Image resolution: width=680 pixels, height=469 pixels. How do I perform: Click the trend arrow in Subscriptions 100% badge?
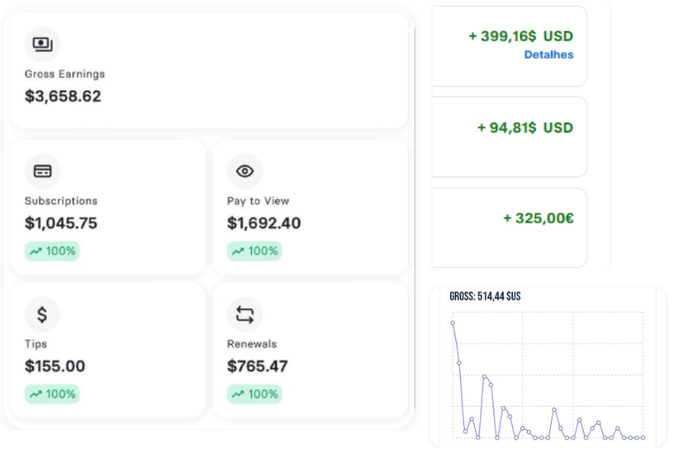(x=36, y=251)
